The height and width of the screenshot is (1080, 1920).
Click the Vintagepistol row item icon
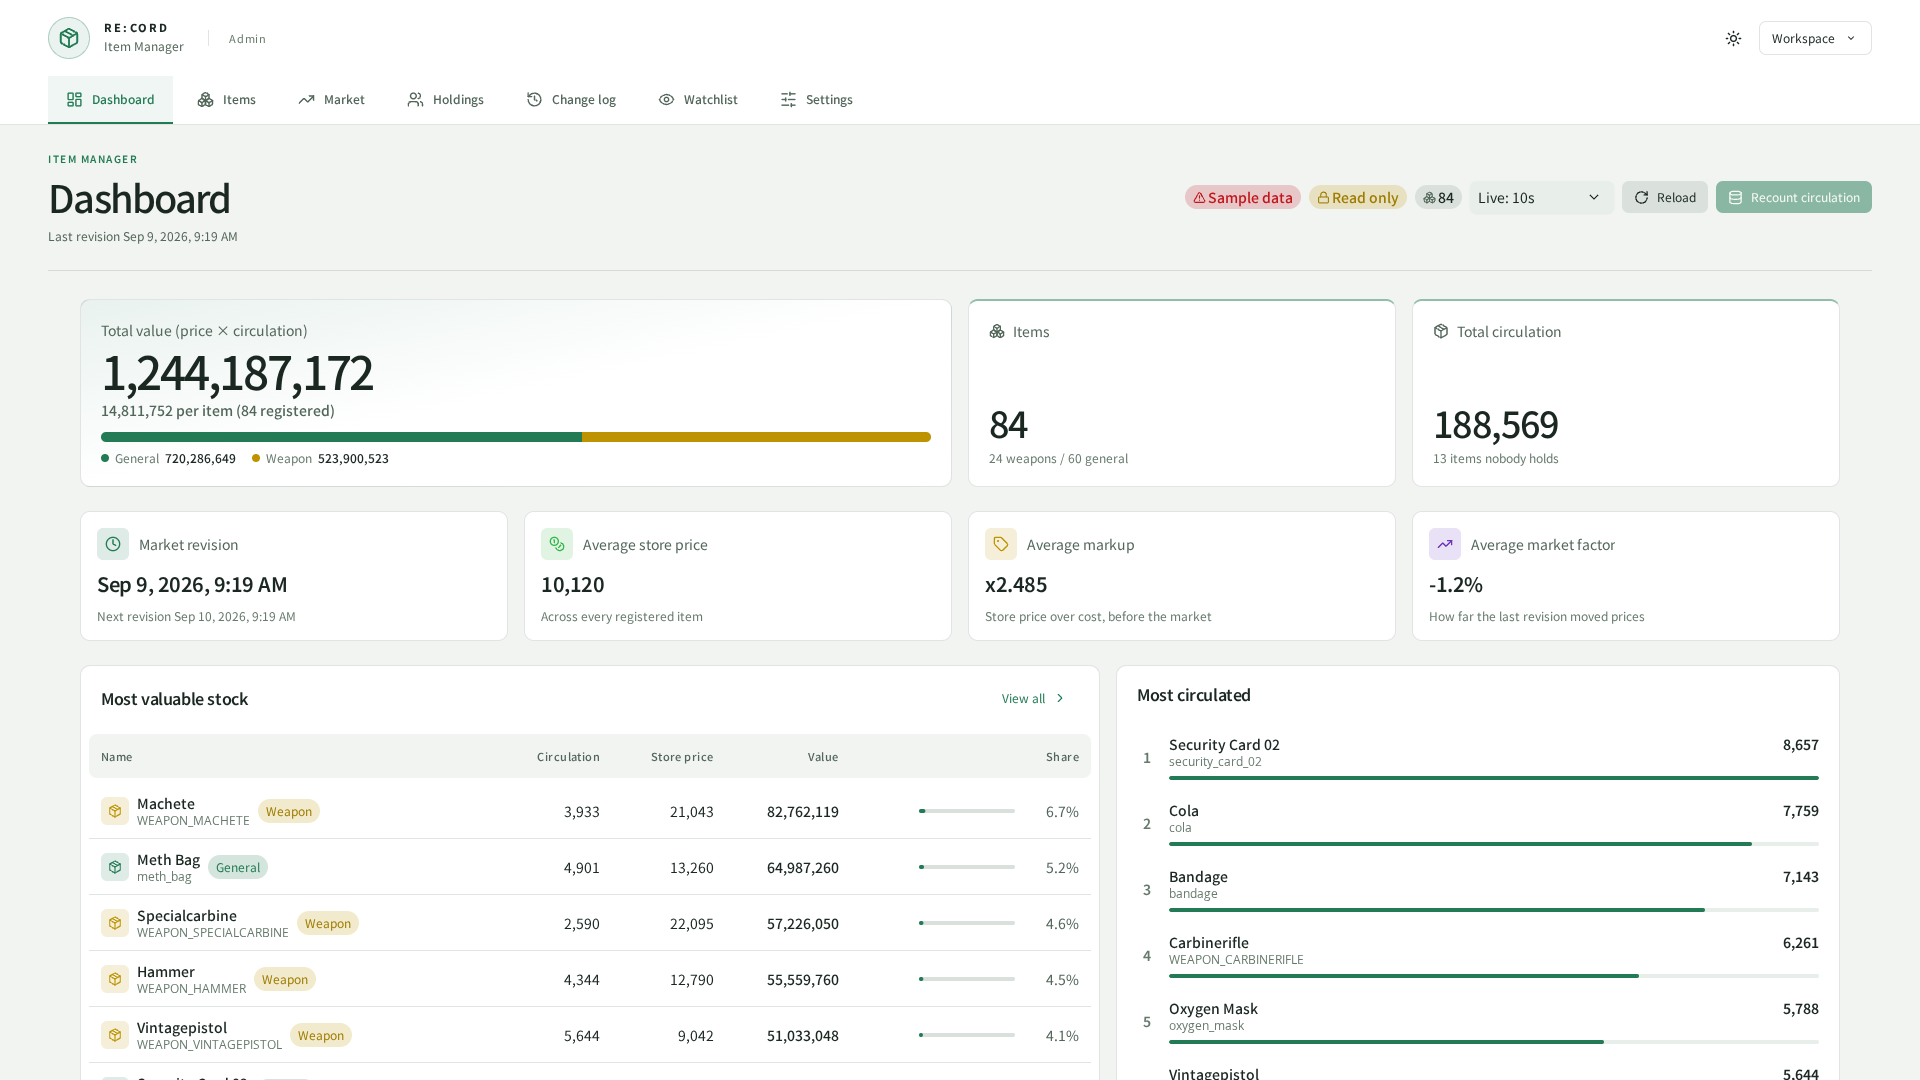(x=115, y=1035)
